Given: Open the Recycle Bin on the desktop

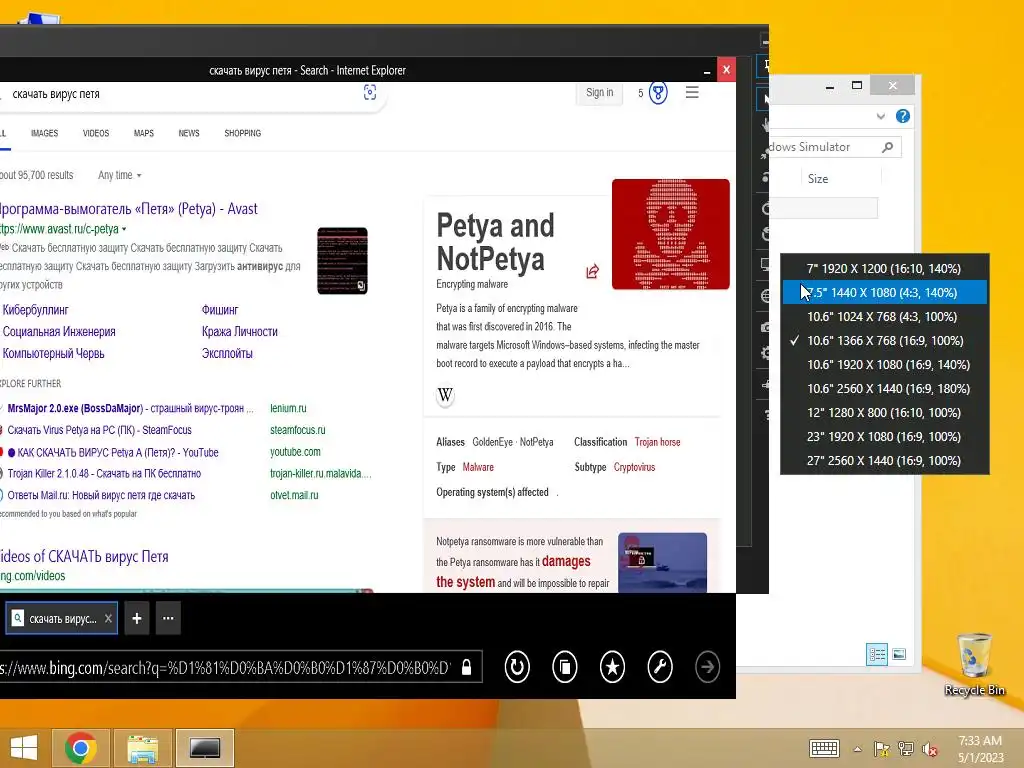Looking at the screenshot, I should coord(974,664).
